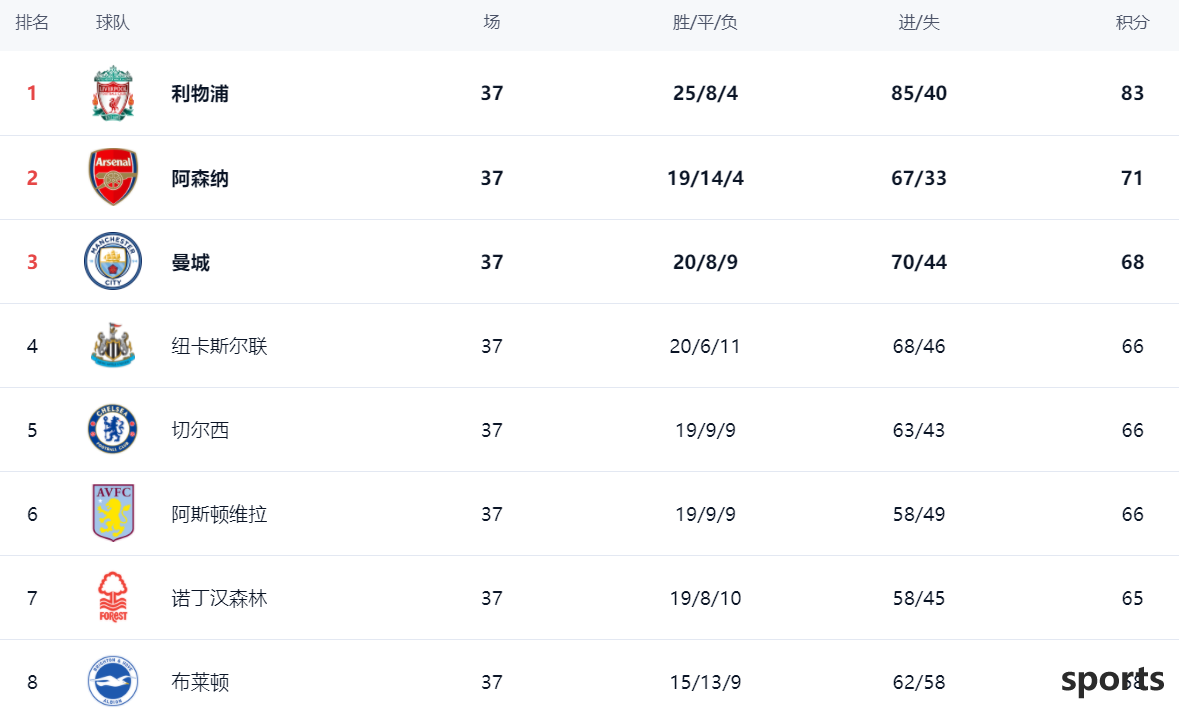Viewport: 1179px width, 711px height.
Task: Open team name 利物浦
Action: coord(200,93)
